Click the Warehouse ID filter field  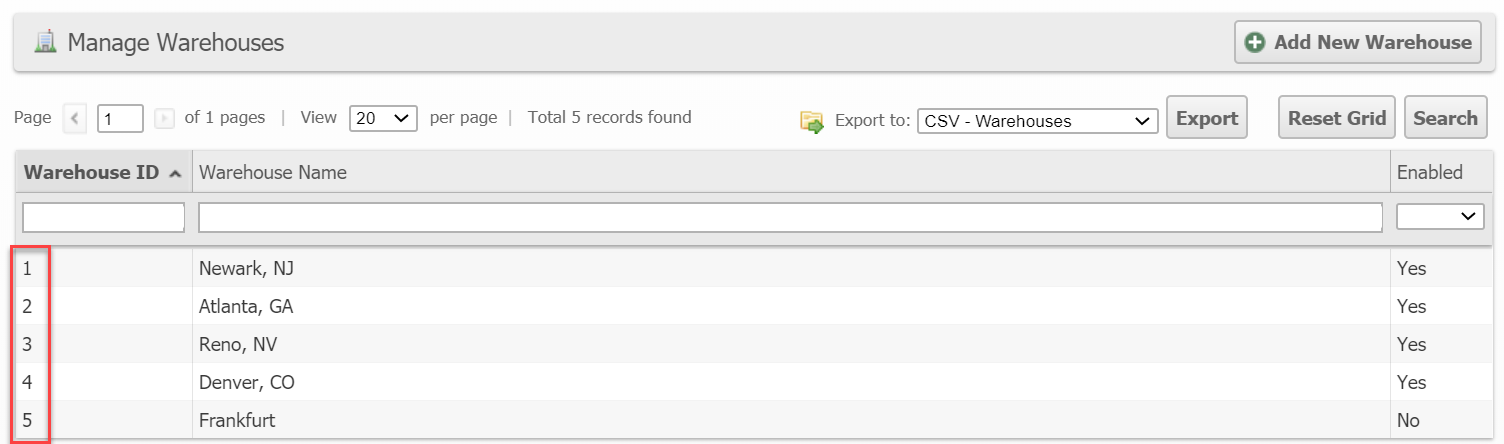pyautogui.click(x=103, y=217)
